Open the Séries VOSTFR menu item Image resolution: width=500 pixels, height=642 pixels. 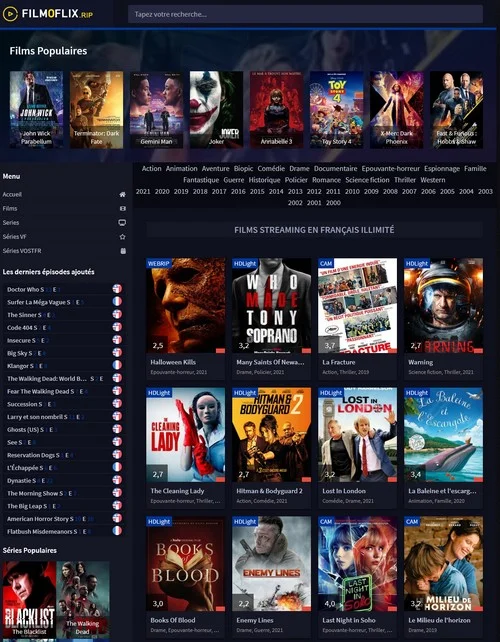tap(64, 251)
